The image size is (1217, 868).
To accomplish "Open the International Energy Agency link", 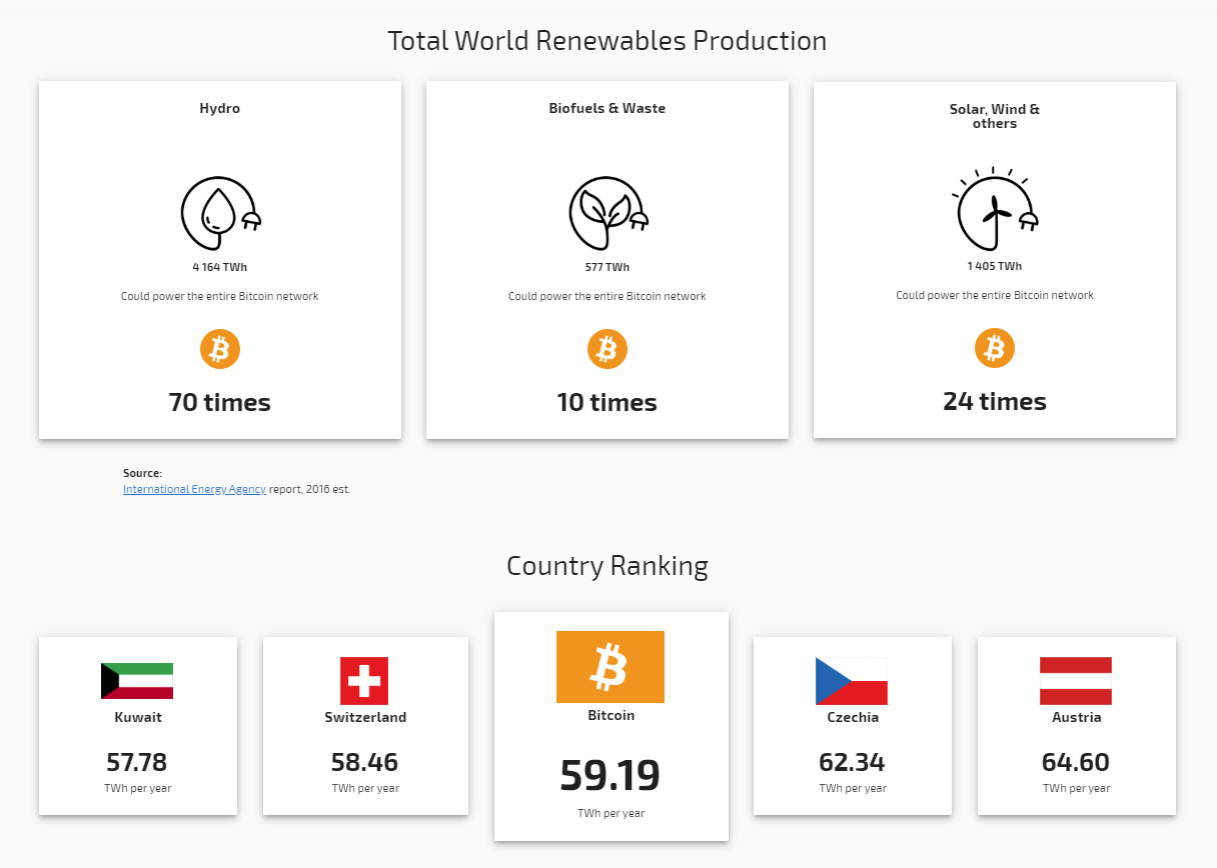I will [194, 489].
